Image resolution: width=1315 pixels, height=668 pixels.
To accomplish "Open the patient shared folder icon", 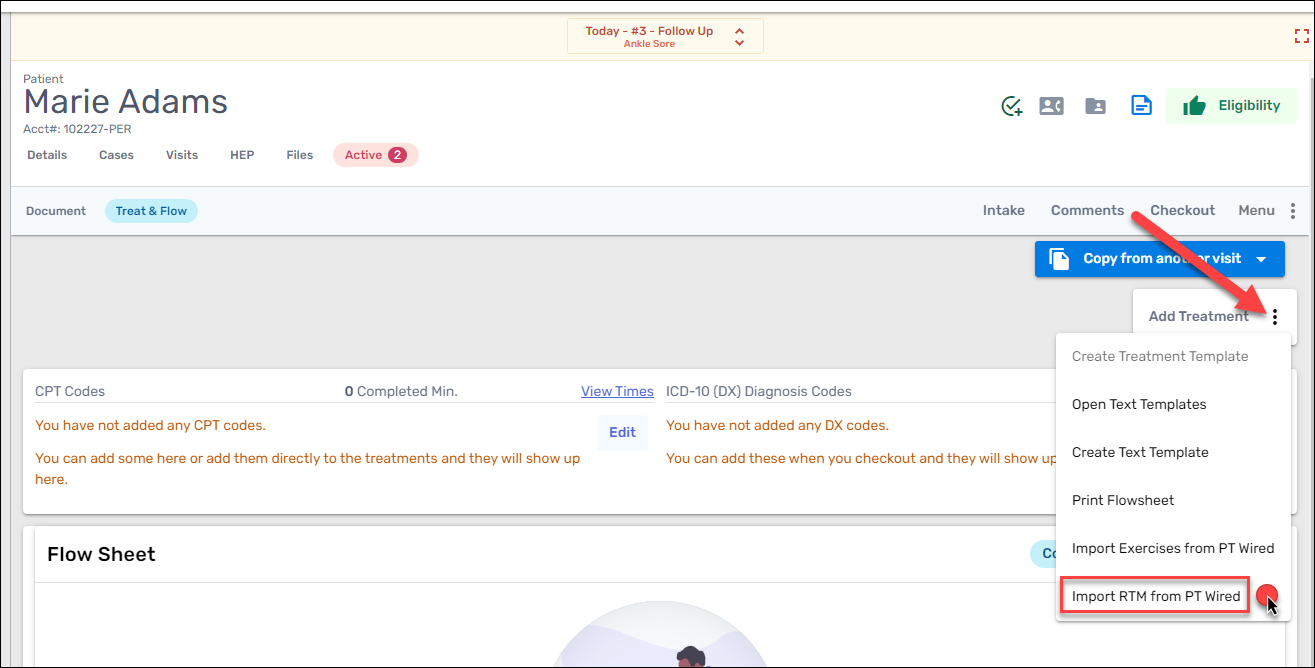I will [1096, 106].
